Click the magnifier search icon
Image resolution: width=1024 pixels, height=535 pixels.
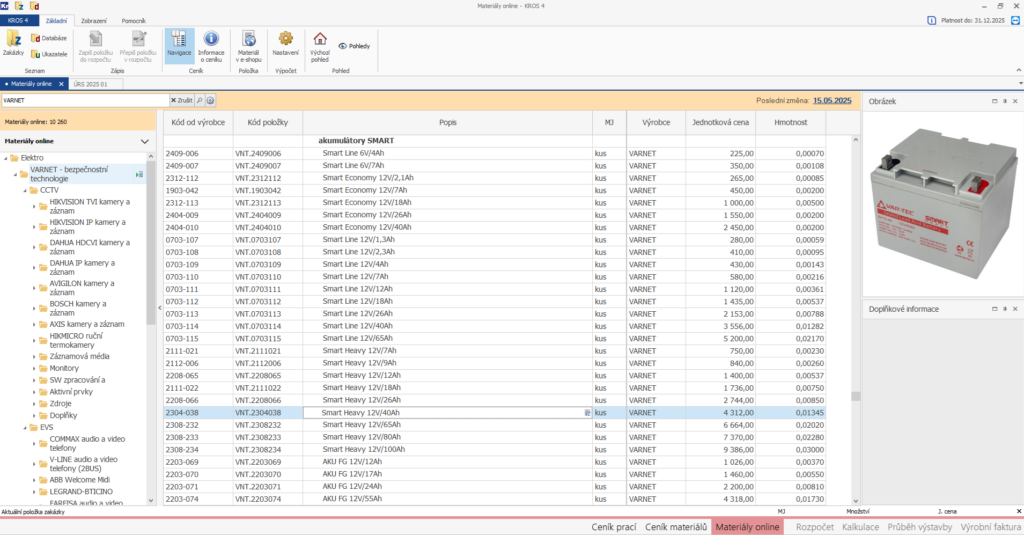tap(200, 101)
